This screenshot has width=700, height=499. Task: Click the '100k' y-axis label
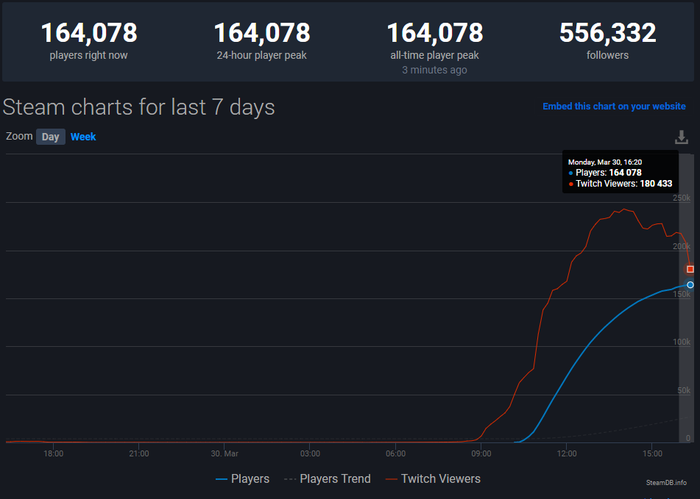click(x=682, y=342)
